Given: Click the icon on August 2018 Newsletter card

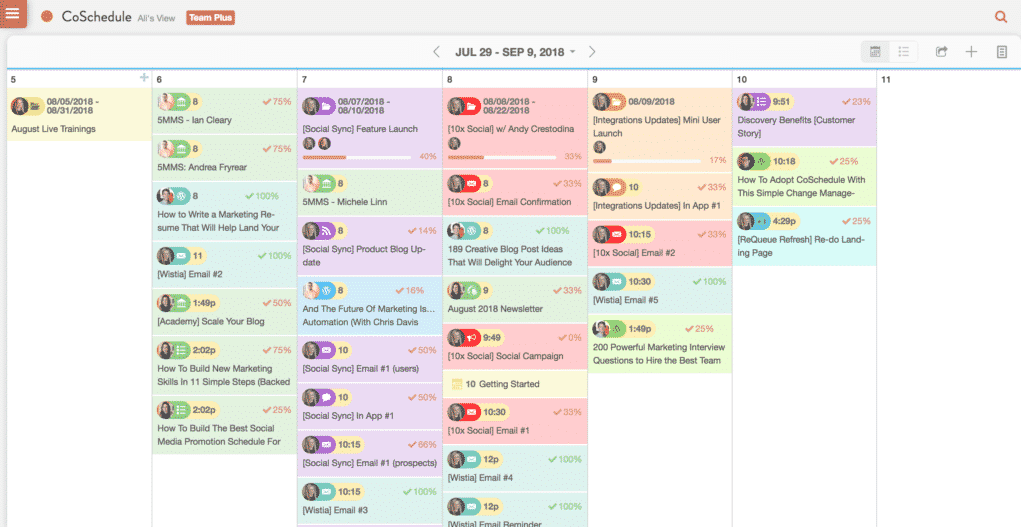Looking at the screenshot, I should pyautogui.click(x=472, y=291).
